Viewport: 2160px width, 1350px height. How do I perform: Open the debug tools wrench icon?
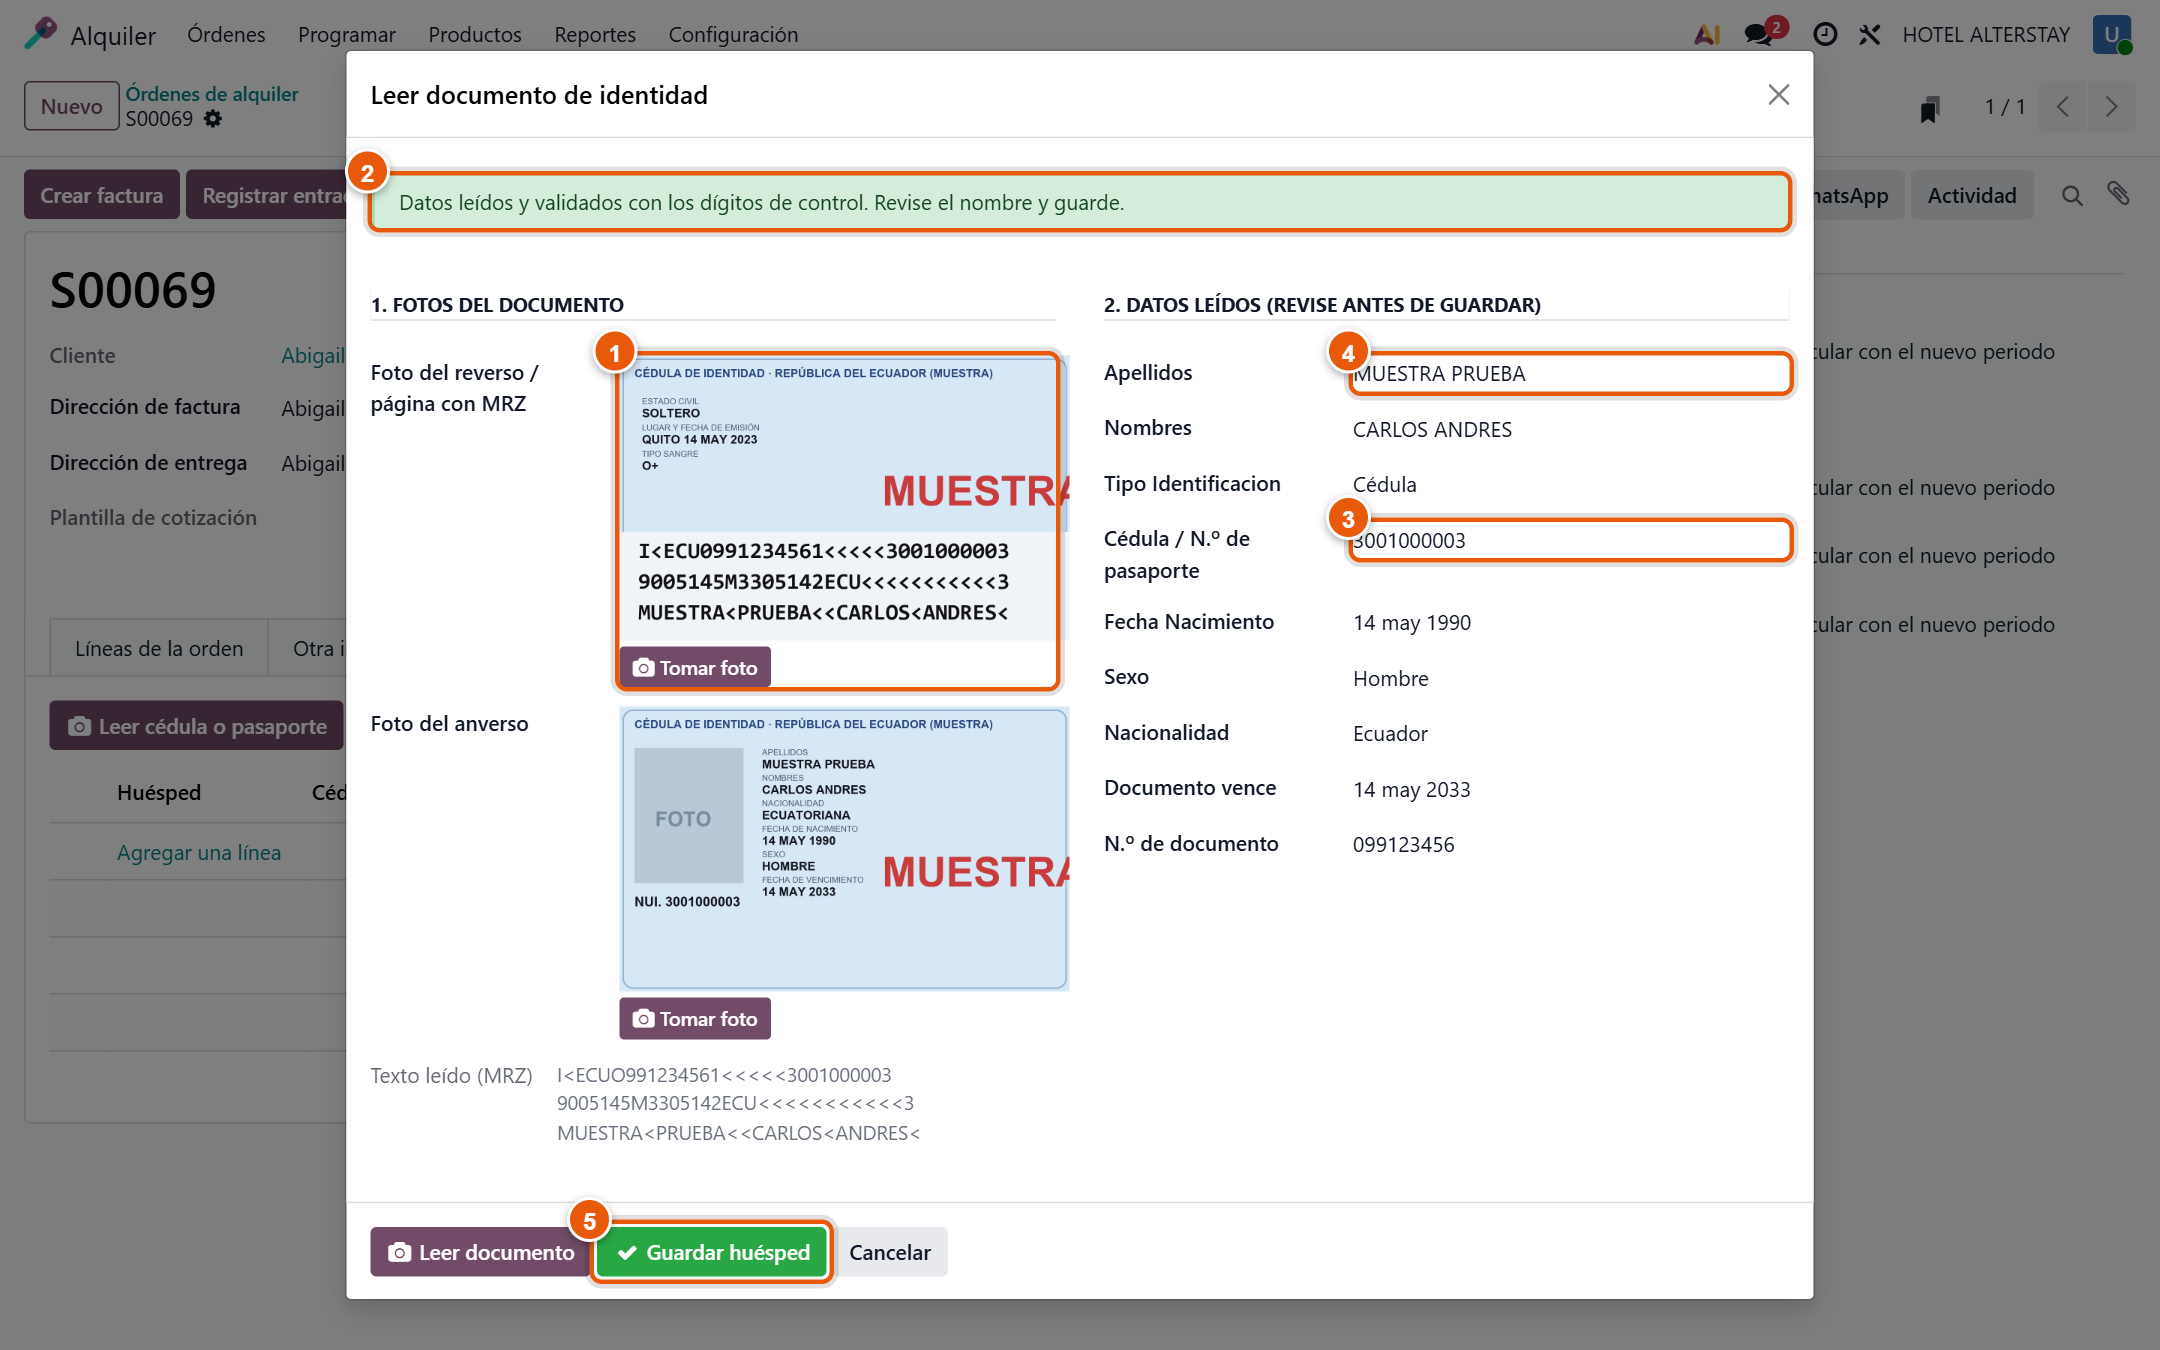coord(1869,34)
